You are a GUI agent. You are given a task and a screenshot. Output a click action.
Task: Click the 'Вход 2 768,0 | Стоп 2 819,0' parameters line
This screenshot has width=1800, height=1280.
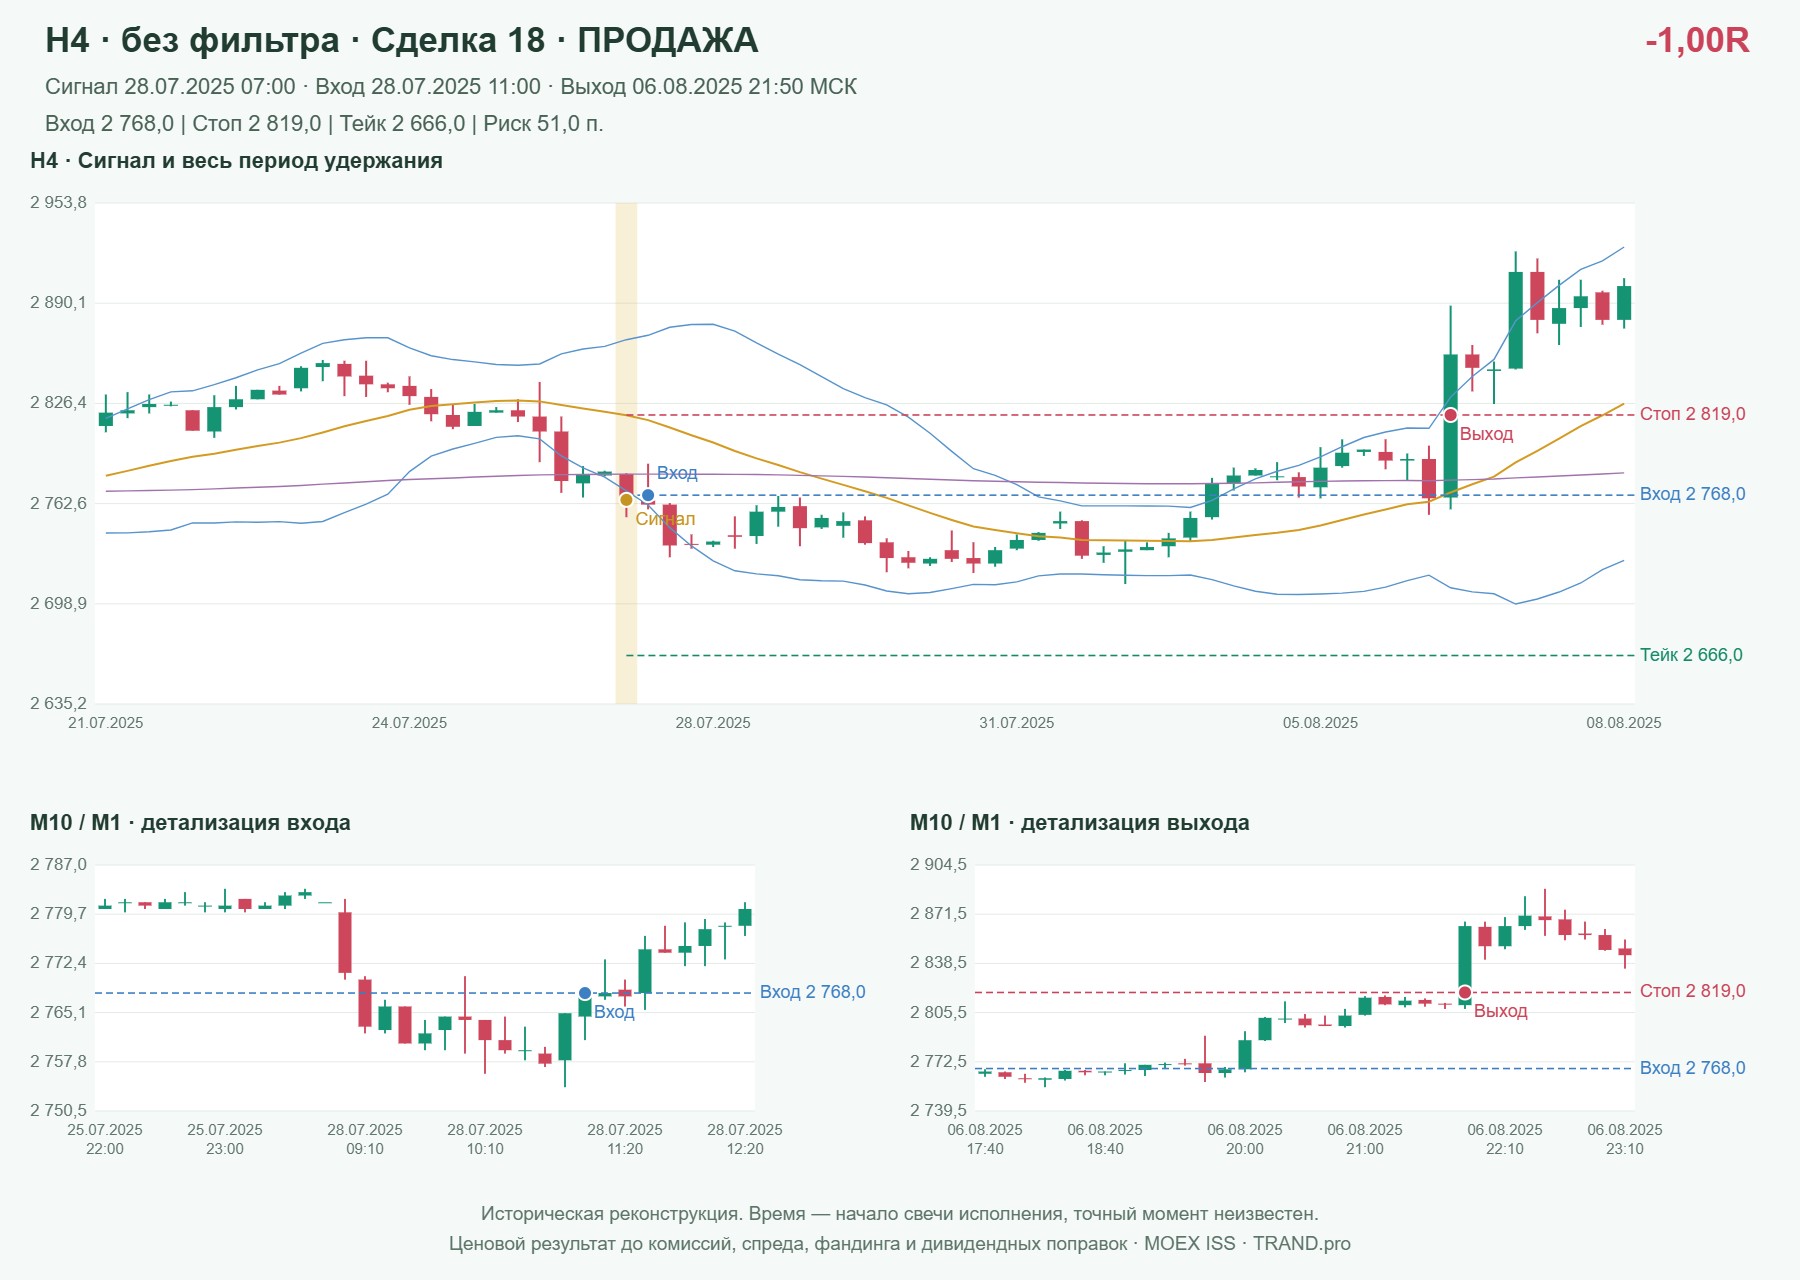point(324,124)
